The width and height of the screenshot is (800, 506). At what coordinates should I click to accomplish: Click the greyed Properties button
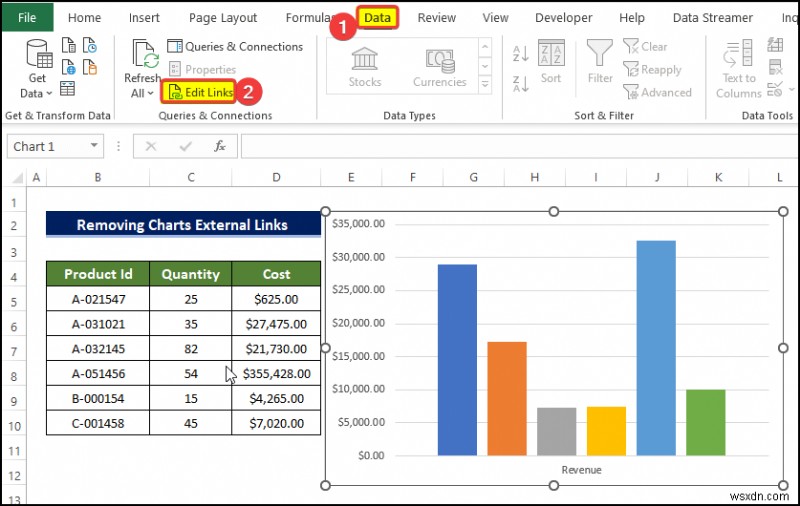203,69
